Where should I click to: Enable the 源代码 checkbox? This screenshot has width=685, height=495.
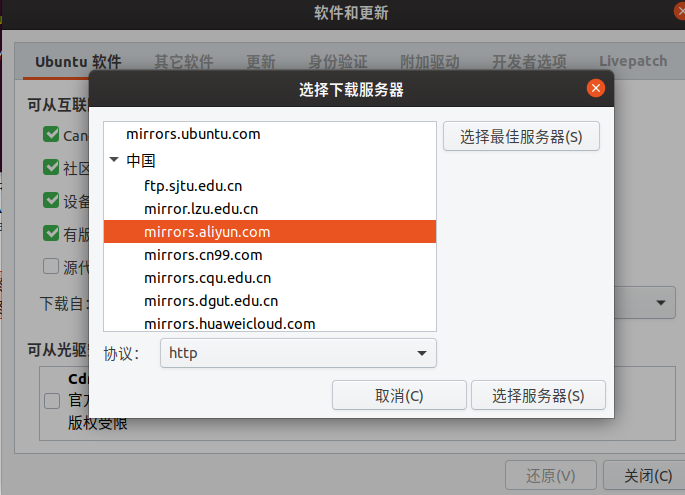pos(51,266)
